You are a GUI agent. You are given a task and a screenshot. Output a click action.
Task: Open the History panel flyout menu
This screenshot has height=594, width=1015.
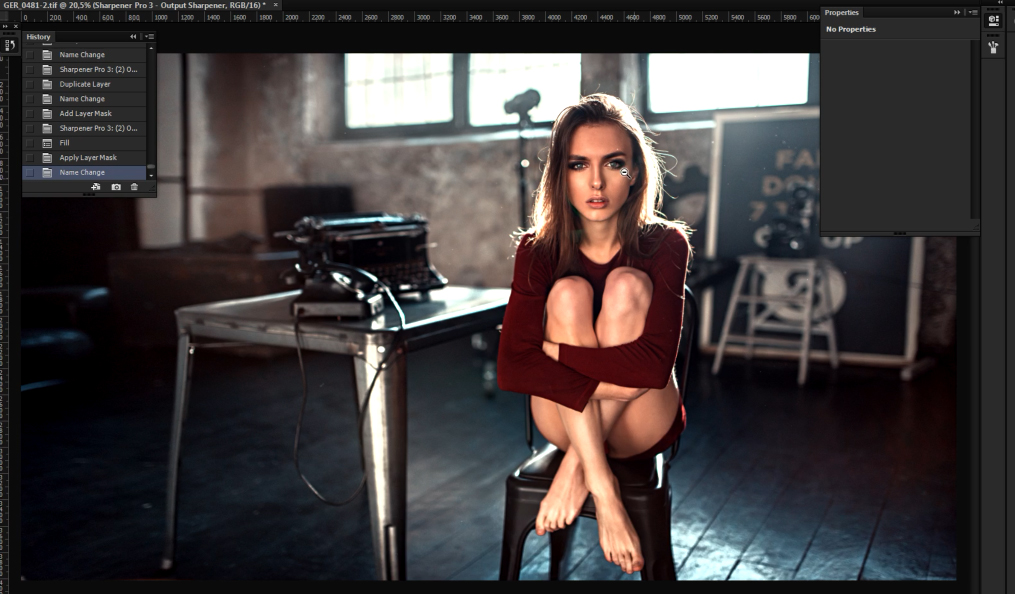pos(149,37)
